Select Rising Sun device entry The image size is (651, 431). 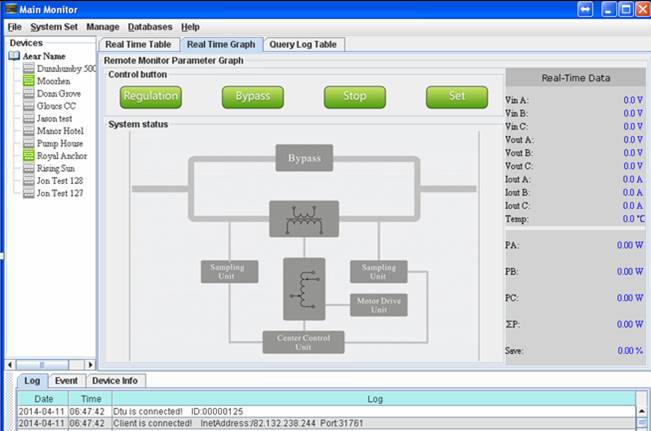pos(56,168)
